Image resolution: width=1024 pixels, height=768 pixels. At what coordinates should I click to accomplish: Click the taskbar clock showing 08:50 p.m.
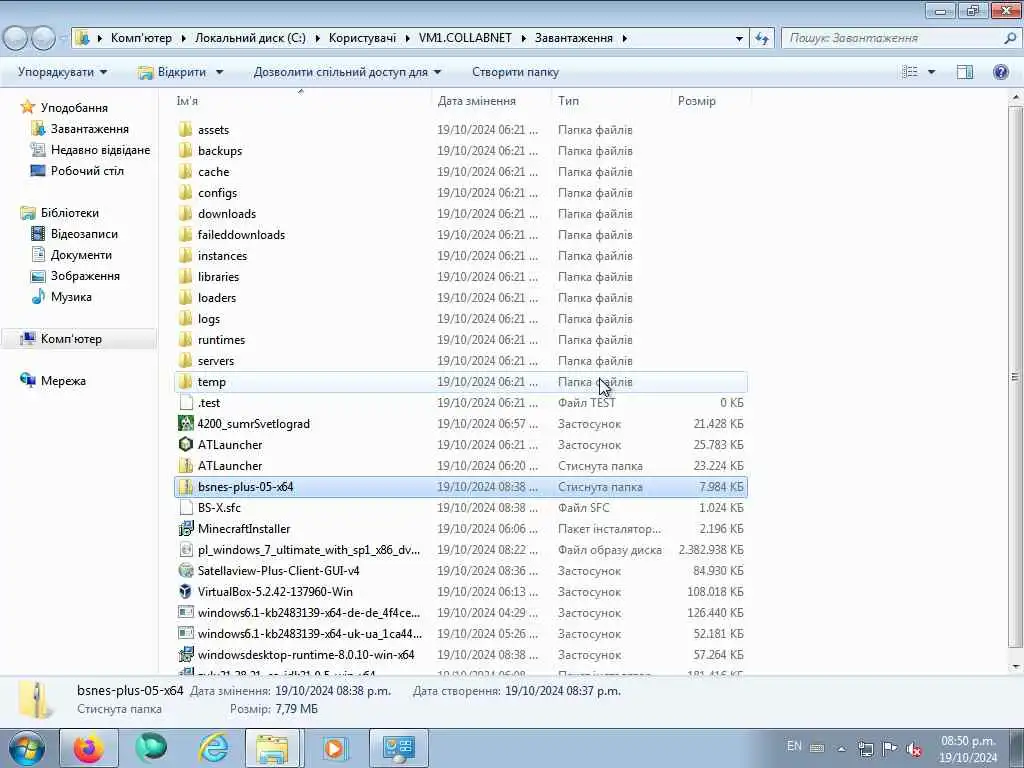(968, 749)
